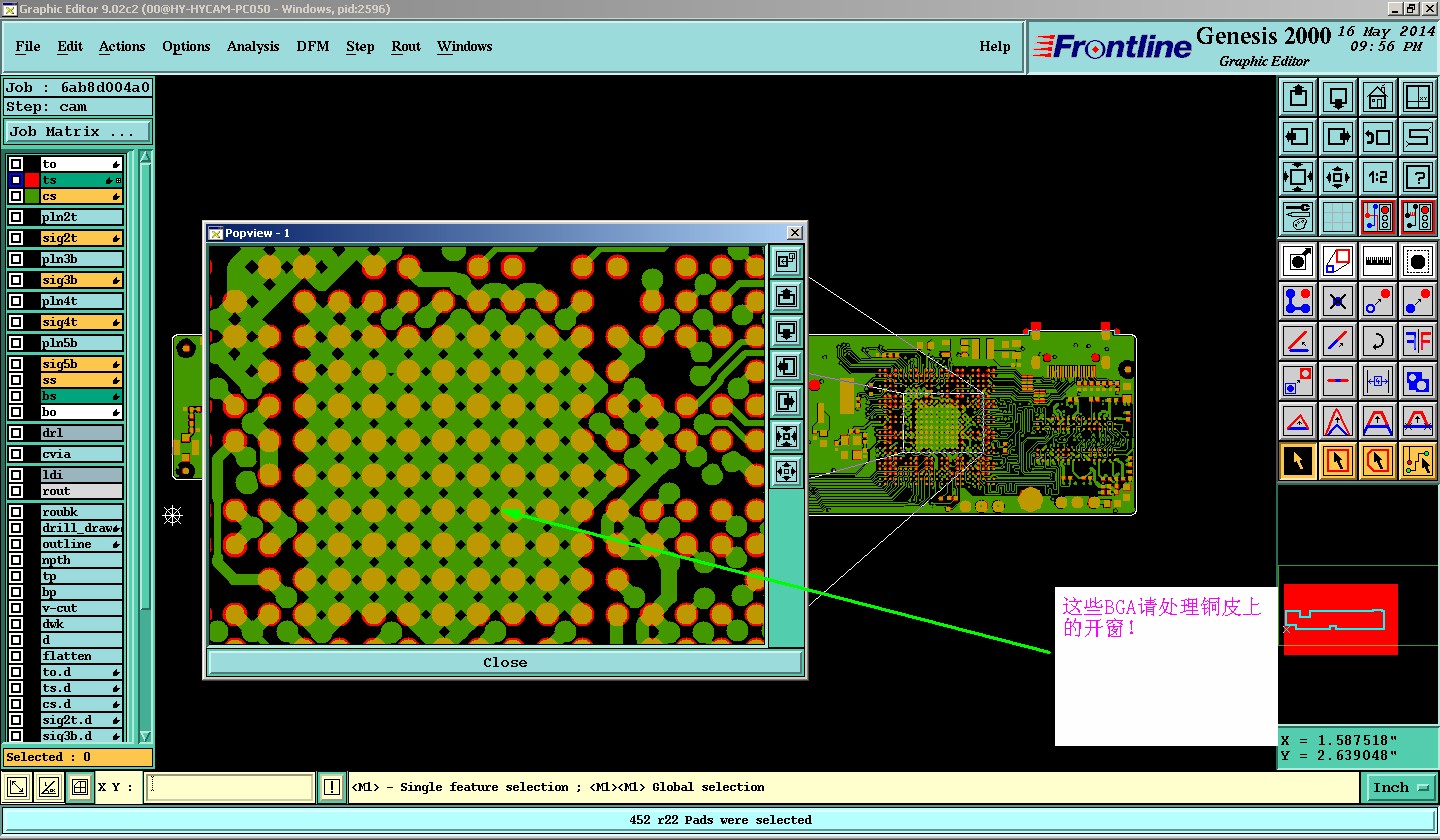Pan left using main toolbar arrow icon

point(1298,137)
